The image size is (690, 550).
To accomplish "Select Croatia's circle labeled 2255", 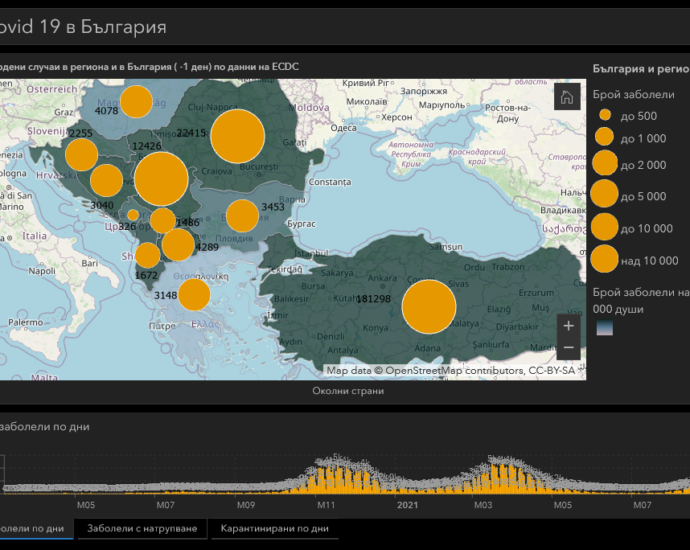I will tap(81, 154).
